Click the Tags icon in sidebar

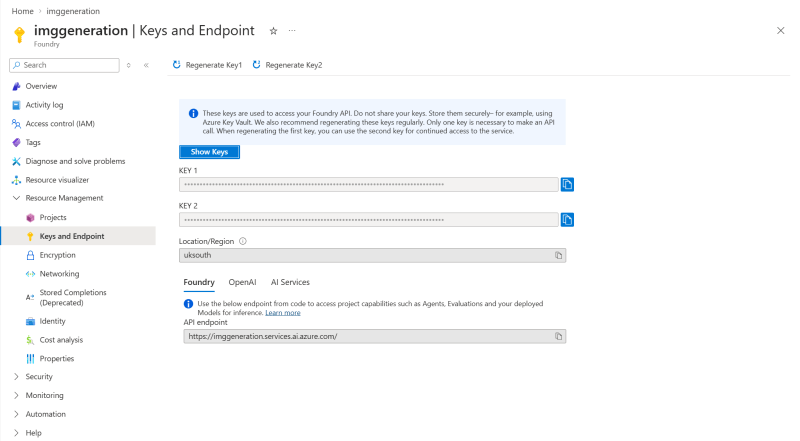click(x=16, y=142)
